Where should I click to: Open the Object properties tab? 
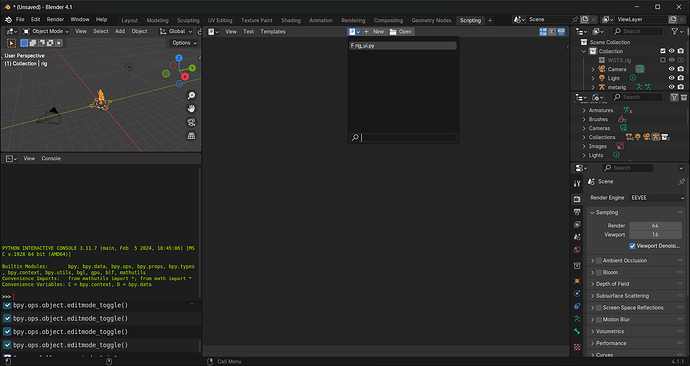point(577,281)
